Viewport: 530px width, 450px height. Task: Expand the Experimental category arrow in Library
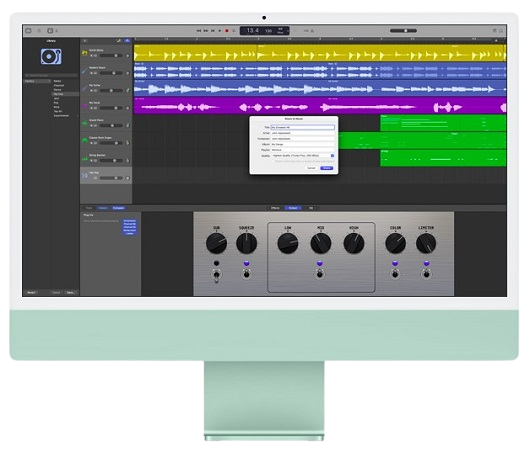click(77, 116)
